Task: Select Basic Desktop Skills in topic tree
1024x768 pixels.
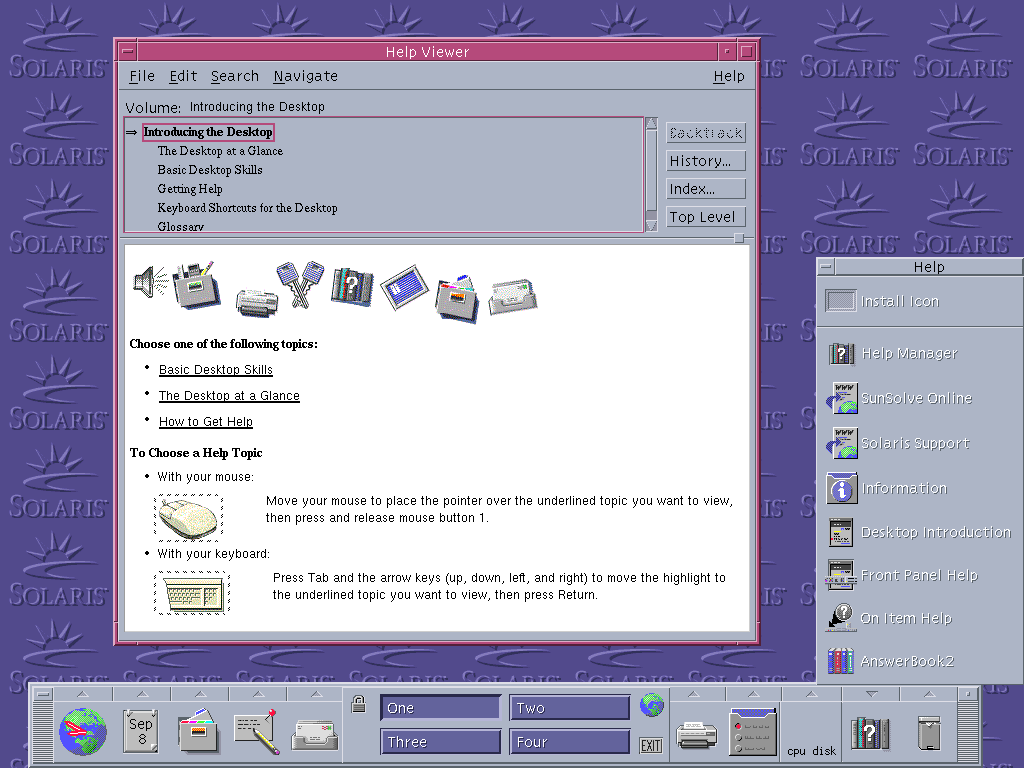Action: pyautogui.click(x=210, y=170)
